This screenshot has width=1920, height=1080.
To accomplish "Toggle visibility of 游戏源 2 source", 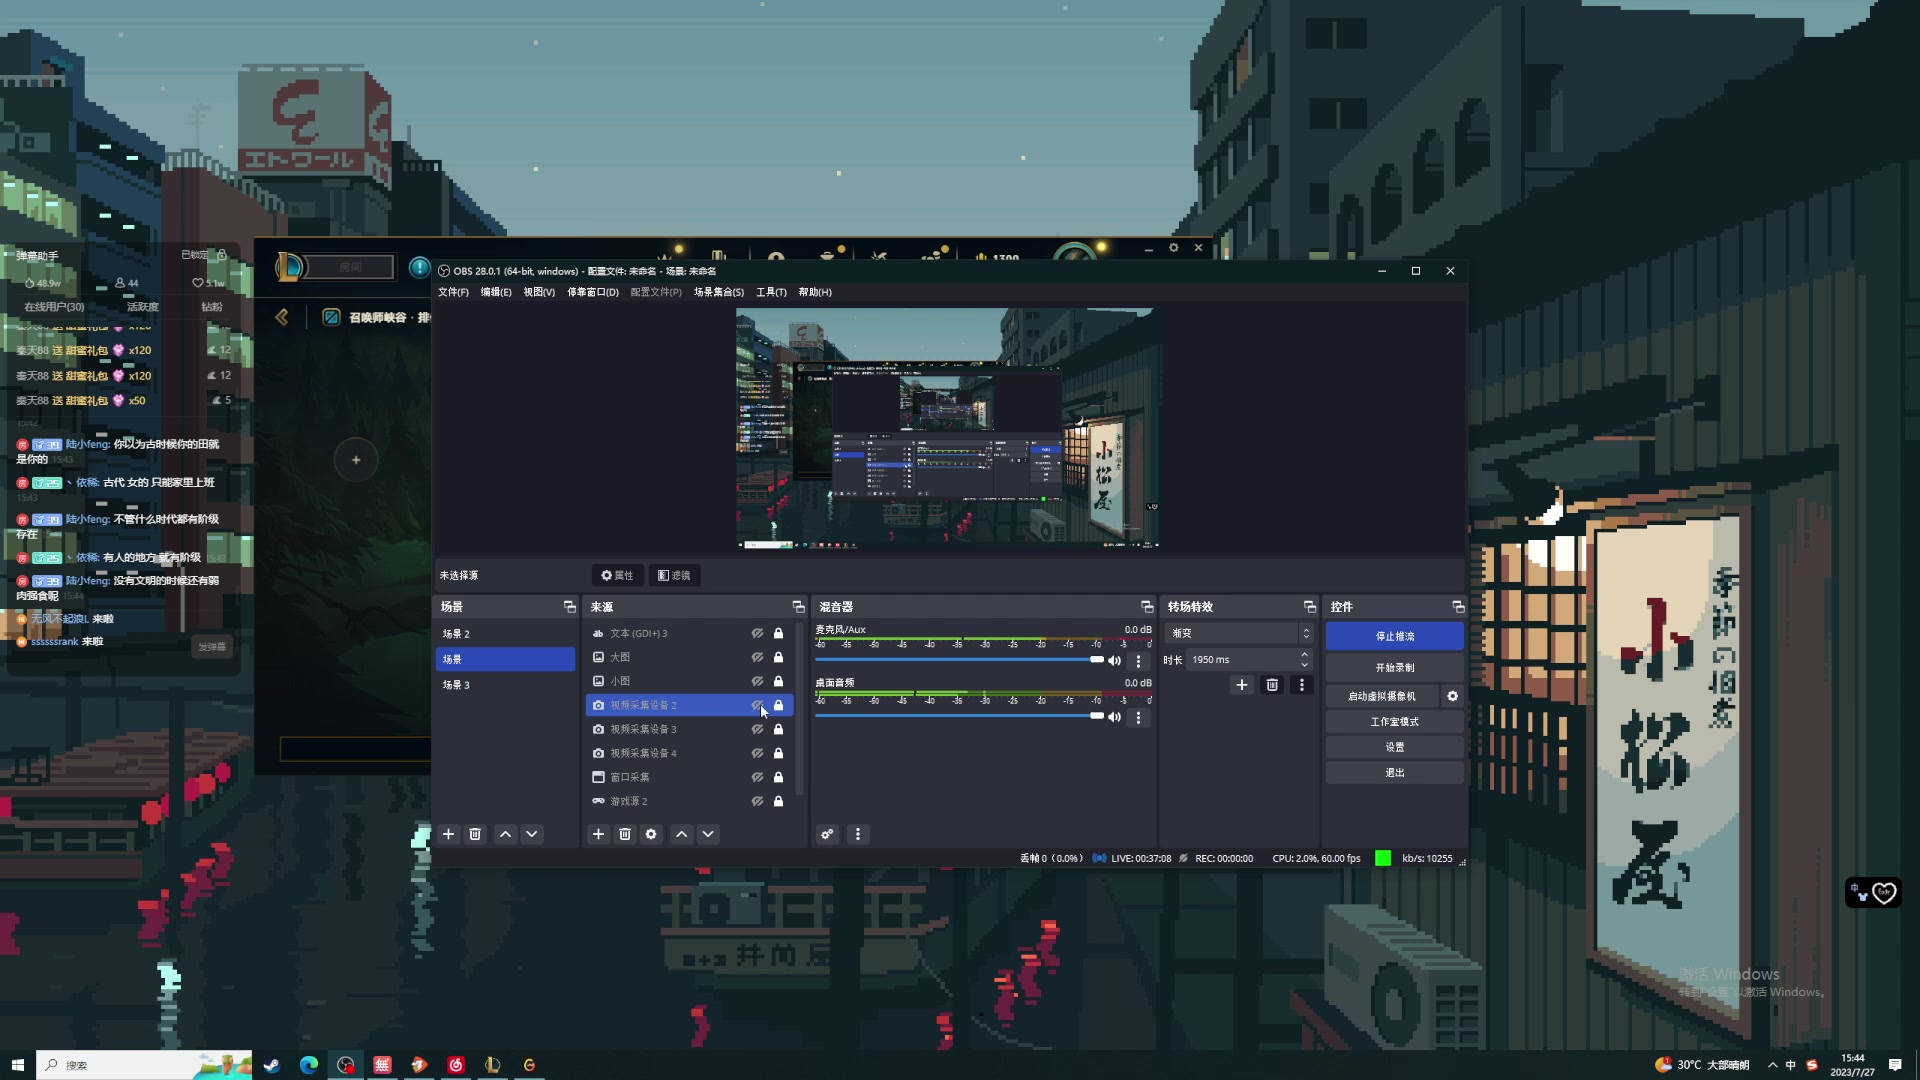I will 757,801.
